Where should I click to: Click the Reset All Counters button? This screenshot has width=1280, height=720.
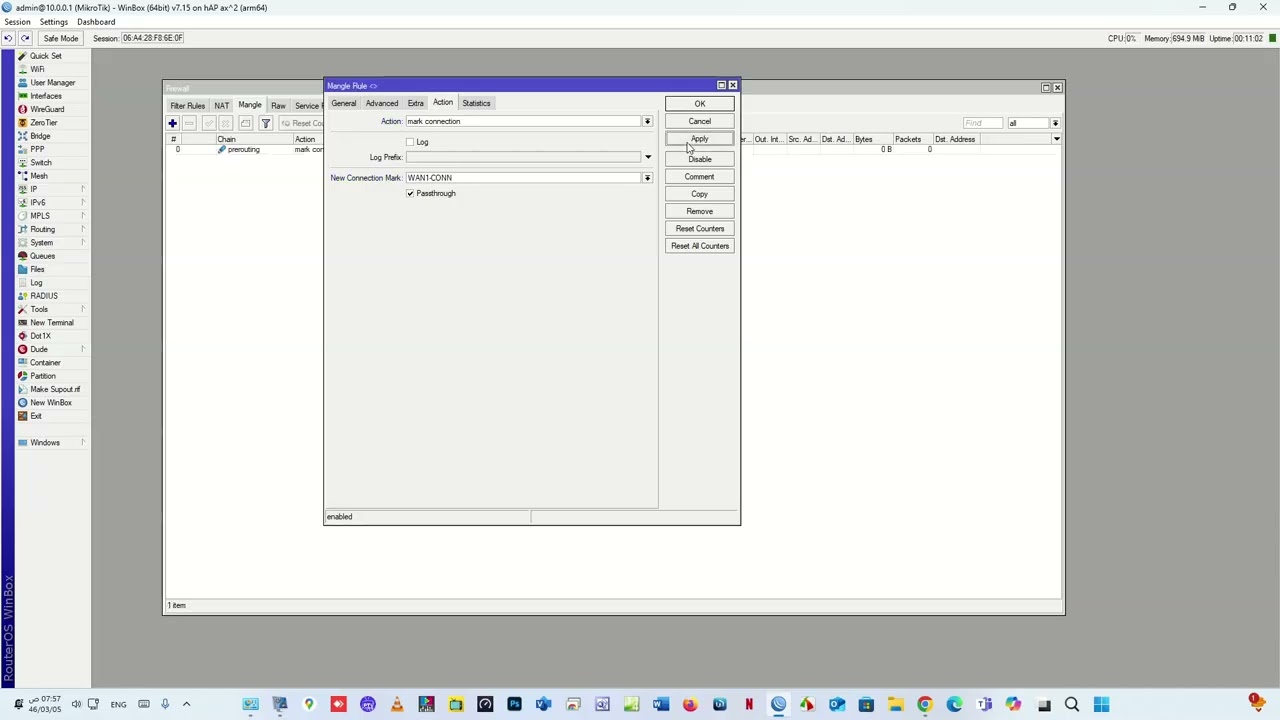pyautogui.click(x=700, y=246)
